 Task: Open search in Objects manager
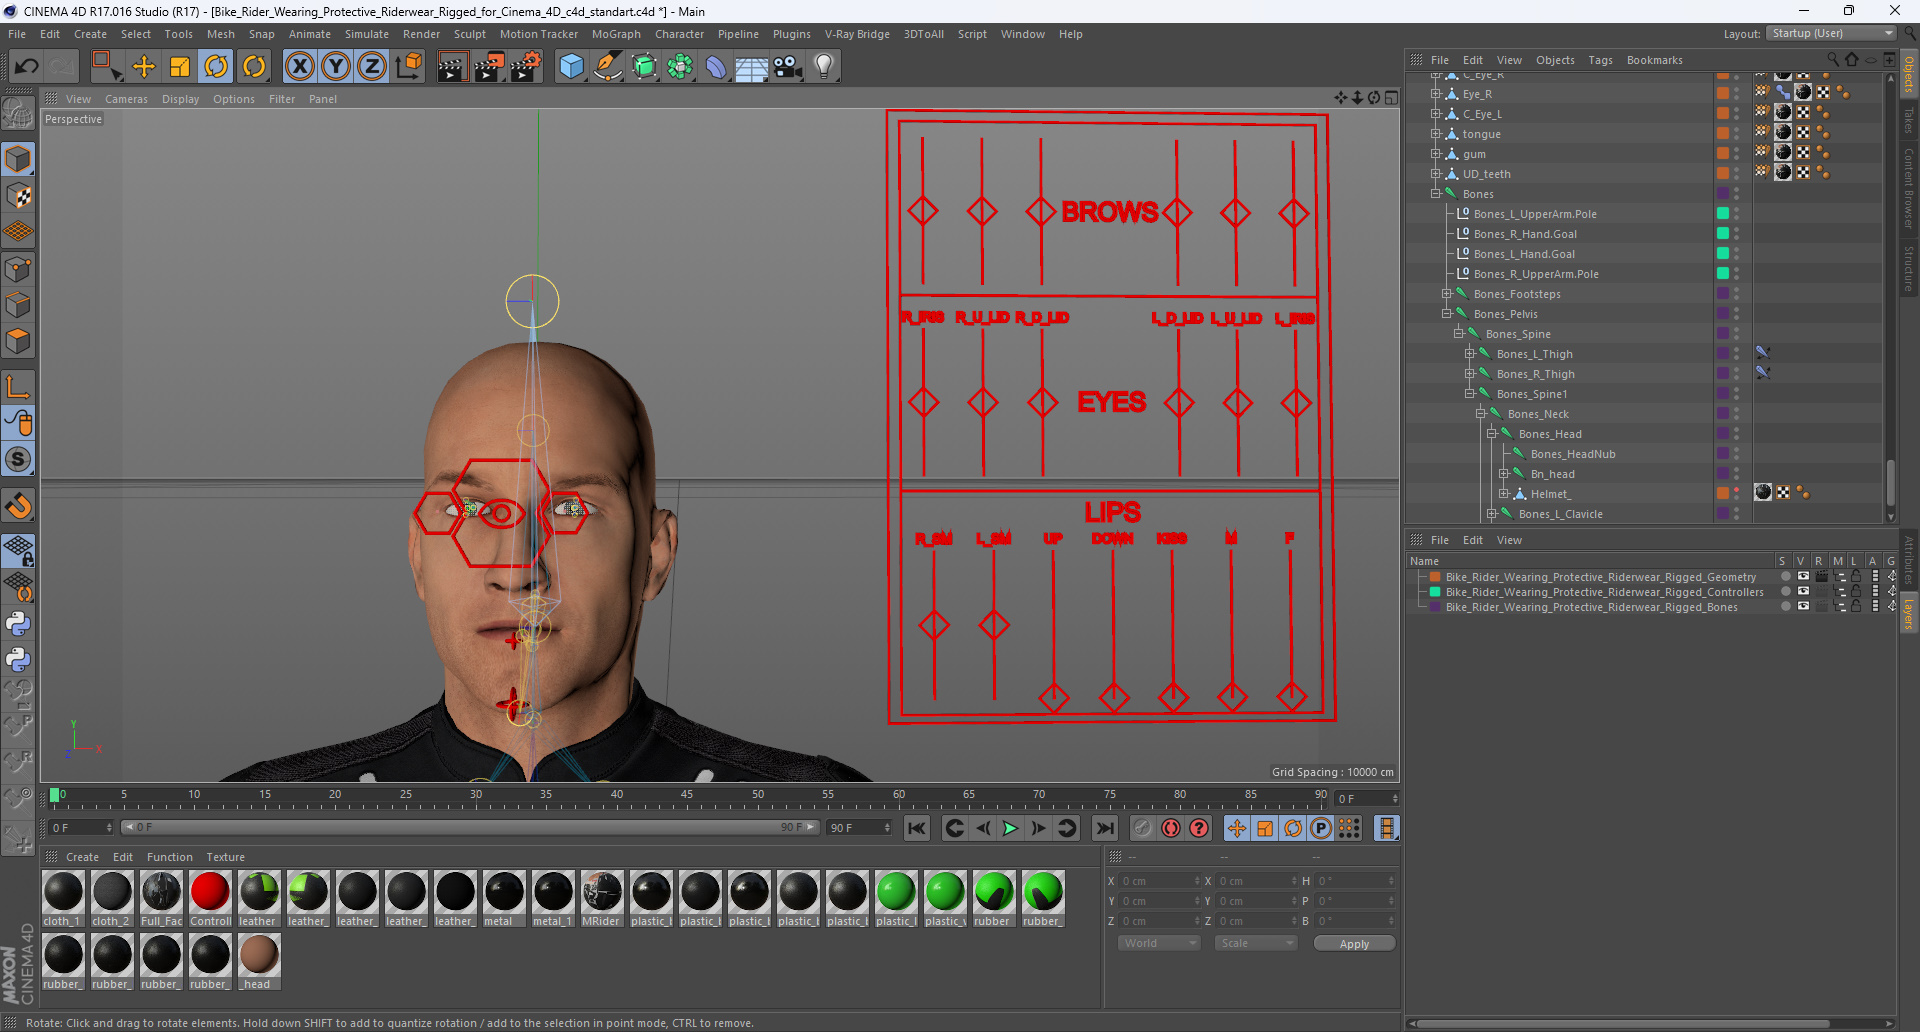click(x=1834, y=60)
